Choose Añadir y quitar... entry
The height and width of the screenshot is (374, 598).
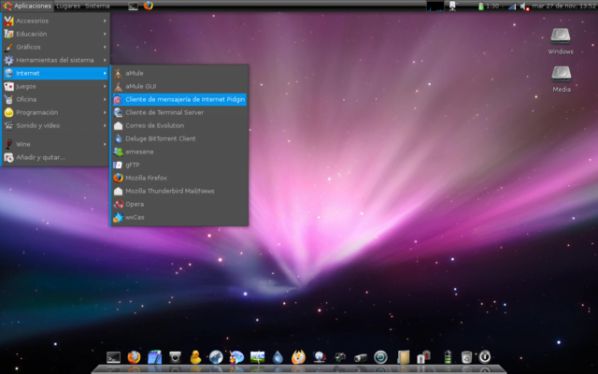(56, 157)
